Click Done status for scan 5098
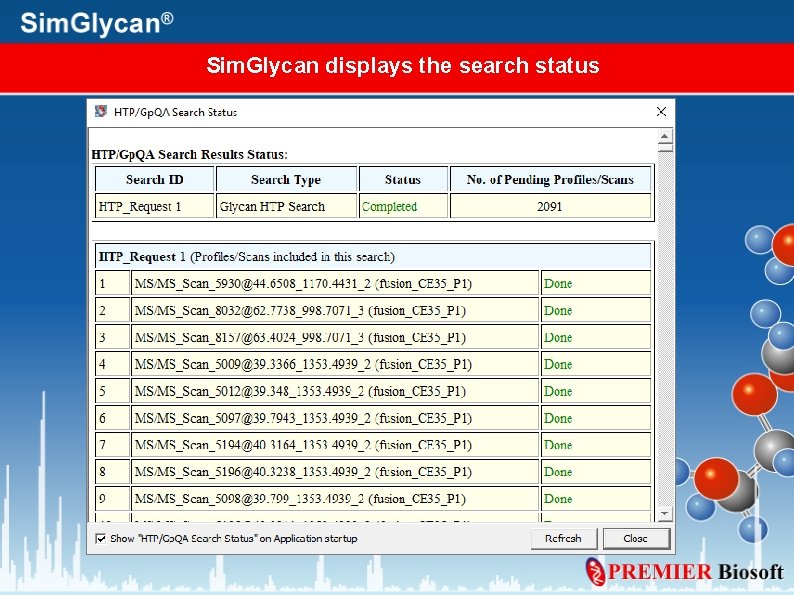 click(596, 499)
